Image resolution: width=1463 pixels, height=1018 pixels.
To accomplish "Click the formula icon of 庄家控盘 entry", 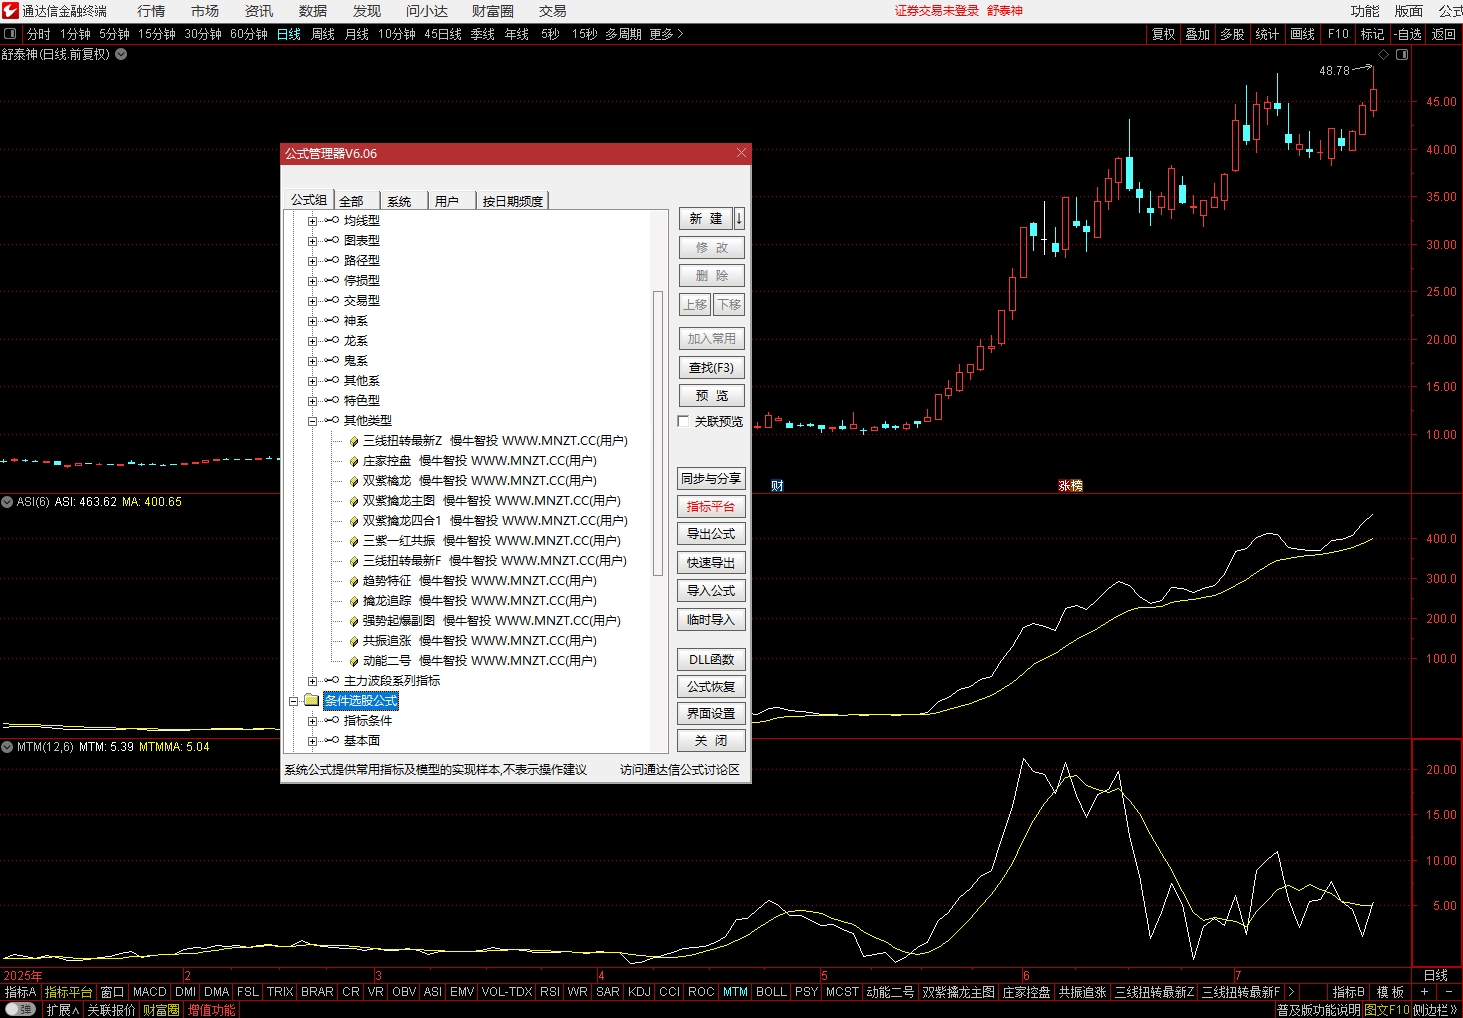I will 354,461.
